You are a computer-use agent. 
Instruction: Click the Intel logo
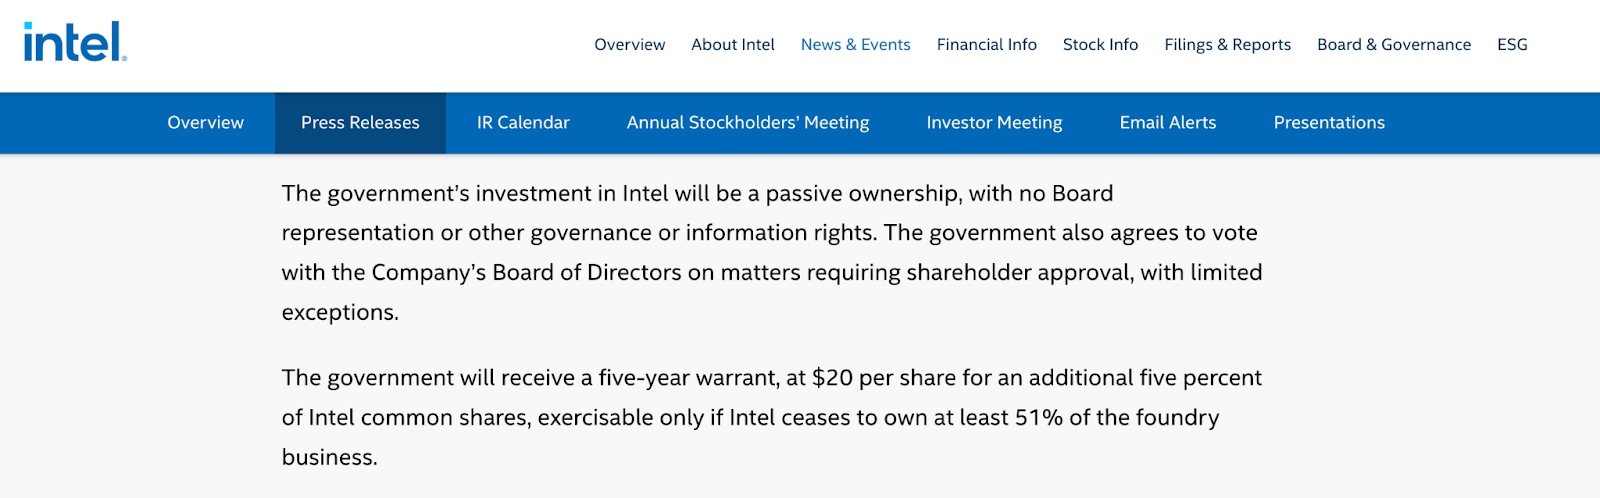(75, 43)
